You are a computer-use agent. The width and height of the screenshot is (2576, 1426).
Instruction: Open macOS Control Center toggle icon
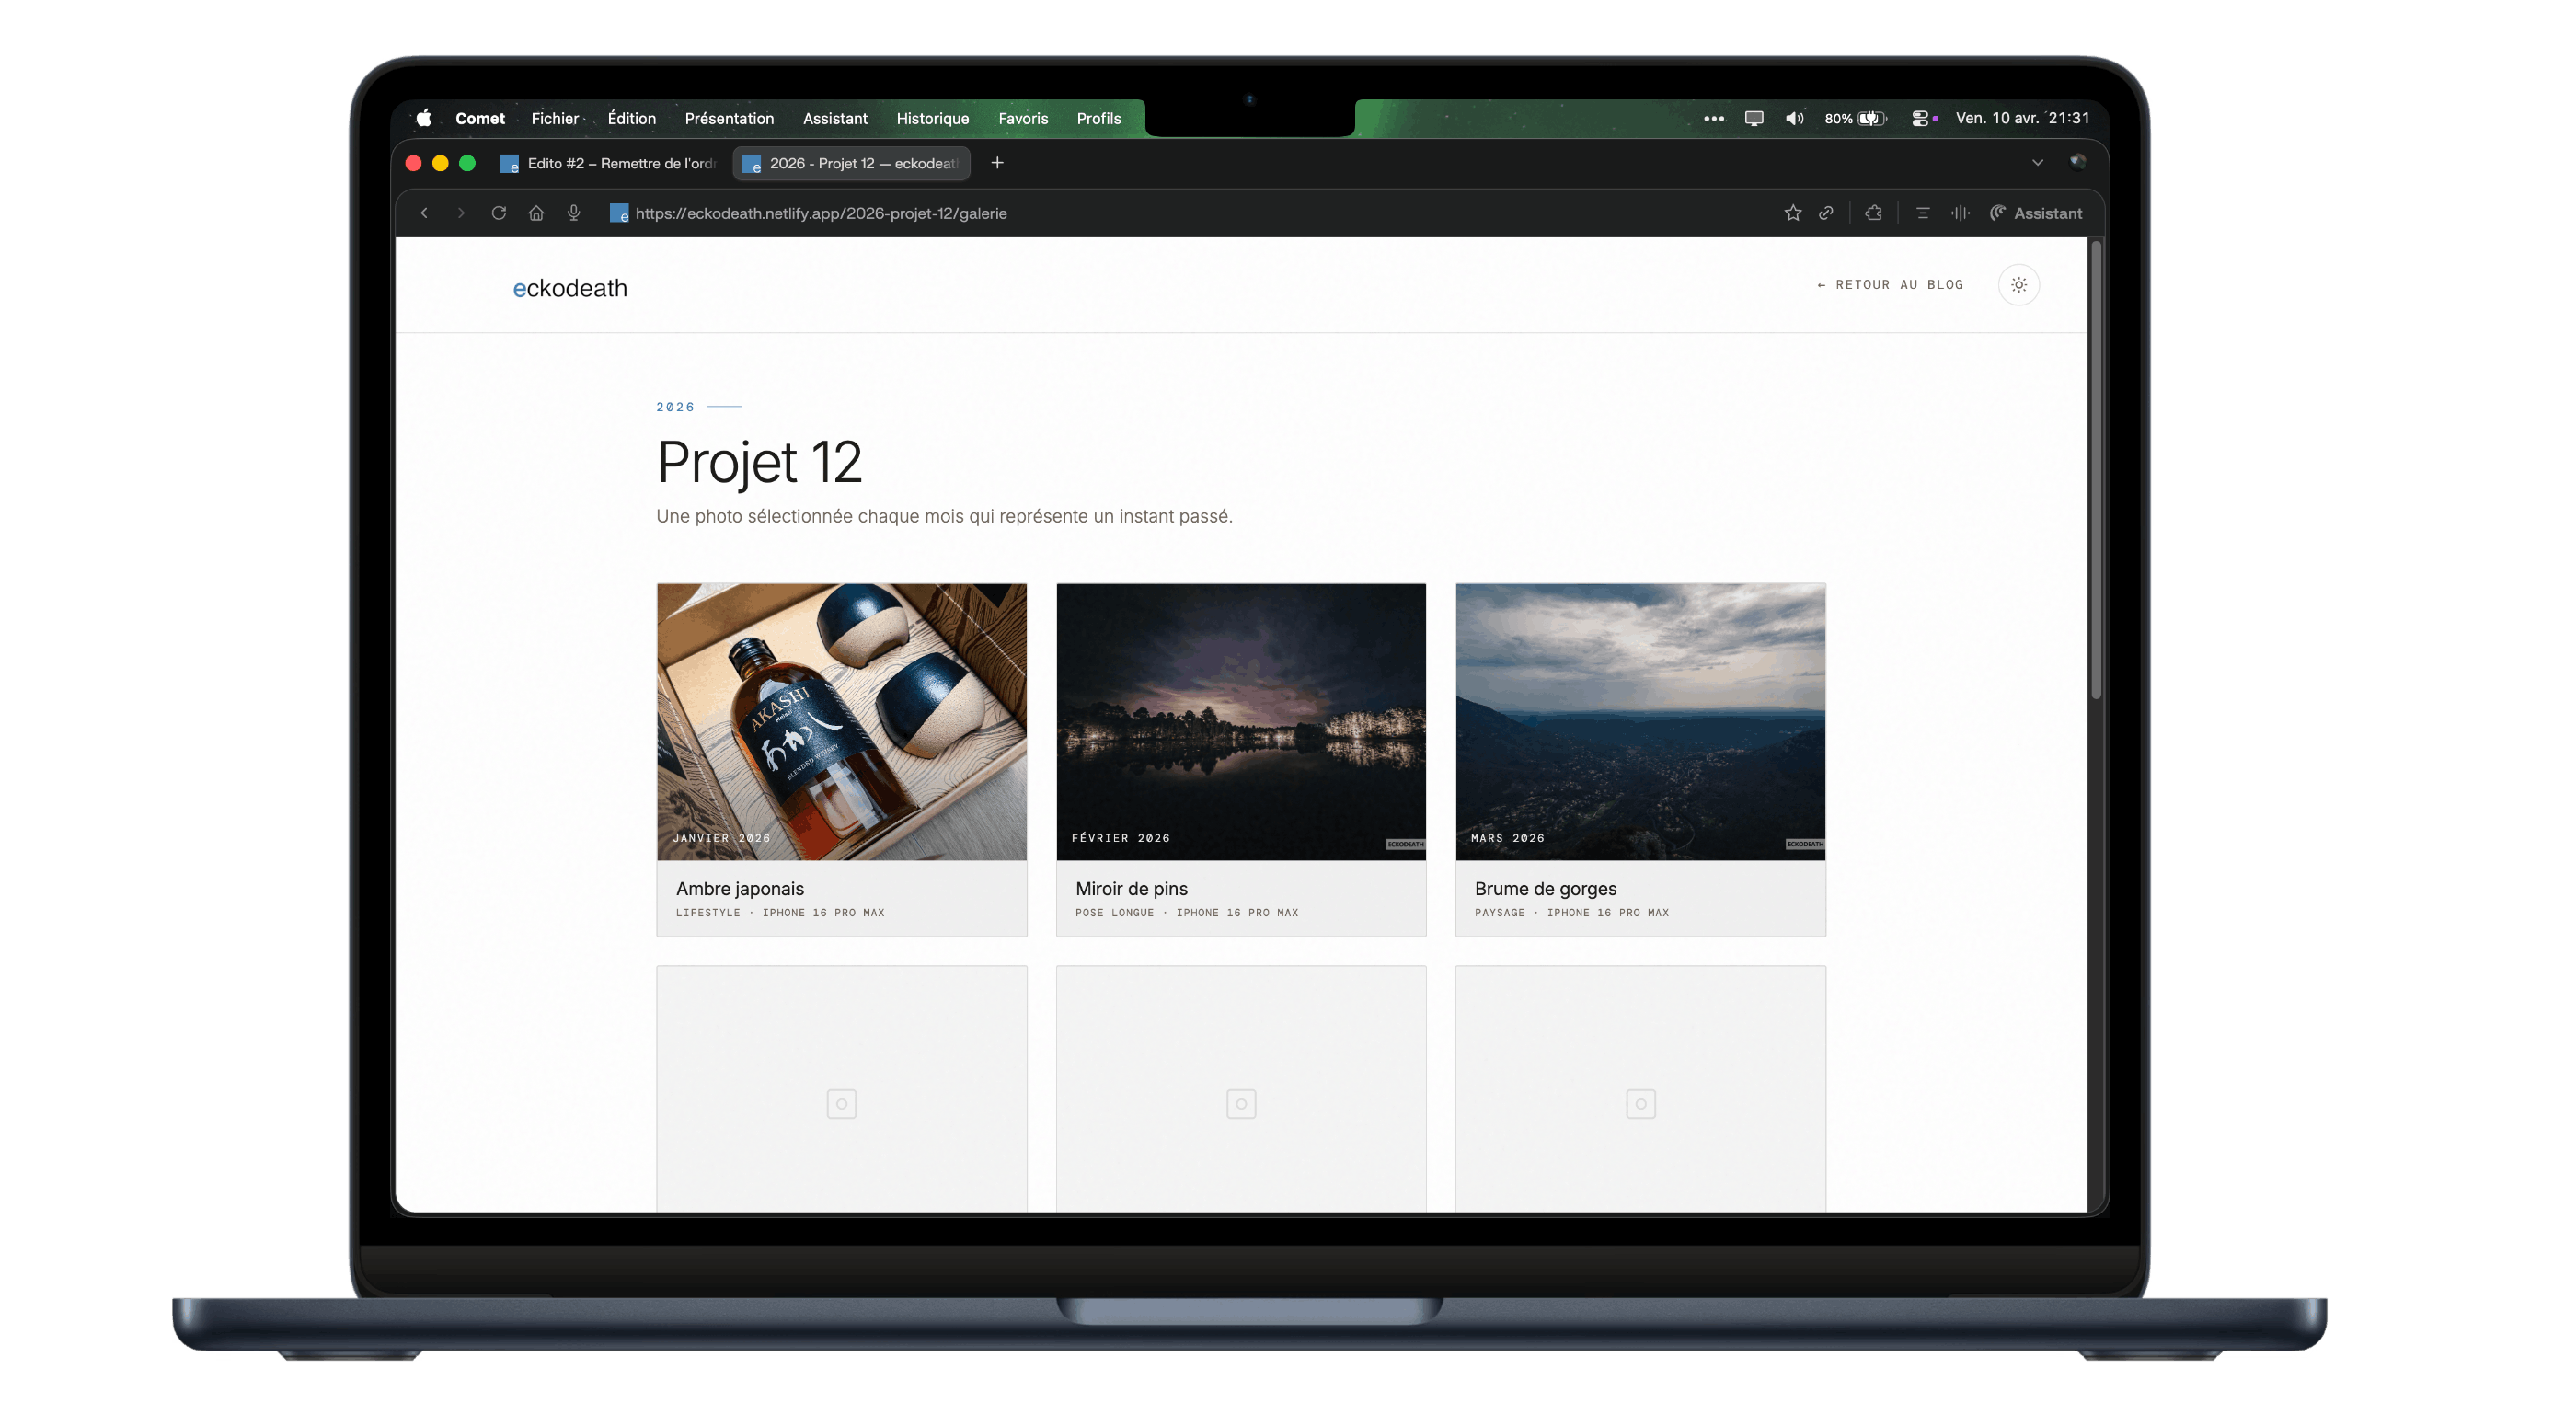coord(1920,118)
